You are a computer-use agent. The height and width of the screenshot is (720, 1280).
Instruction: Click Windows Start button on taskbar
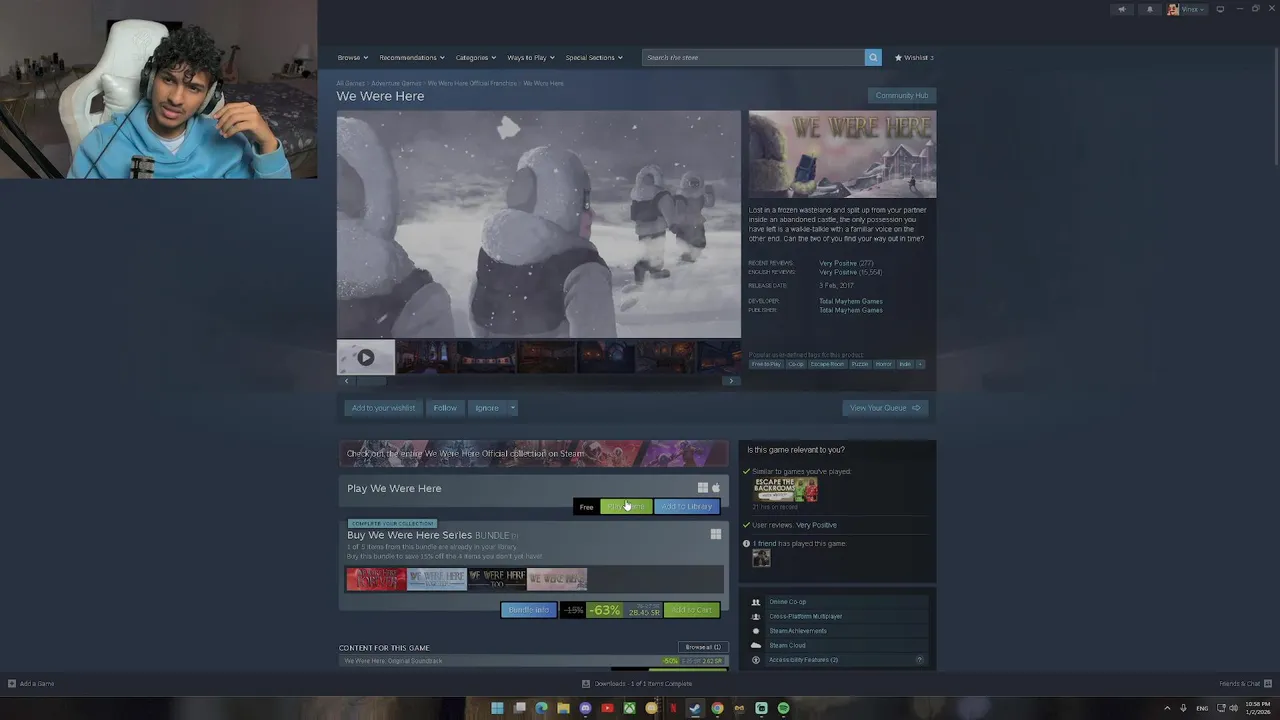tap(497, 708)
